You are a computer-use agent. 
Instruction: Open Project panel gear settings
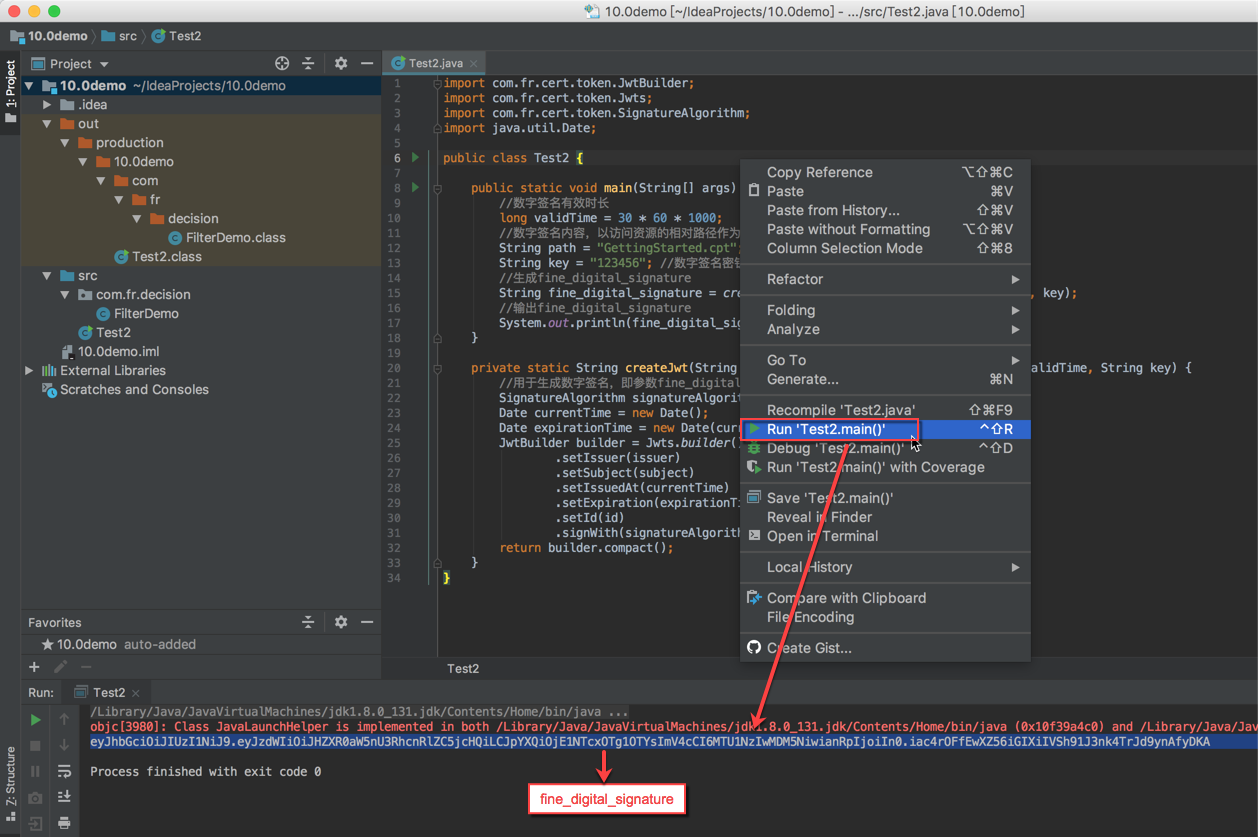pyautogui.click(x=341, y=63)
